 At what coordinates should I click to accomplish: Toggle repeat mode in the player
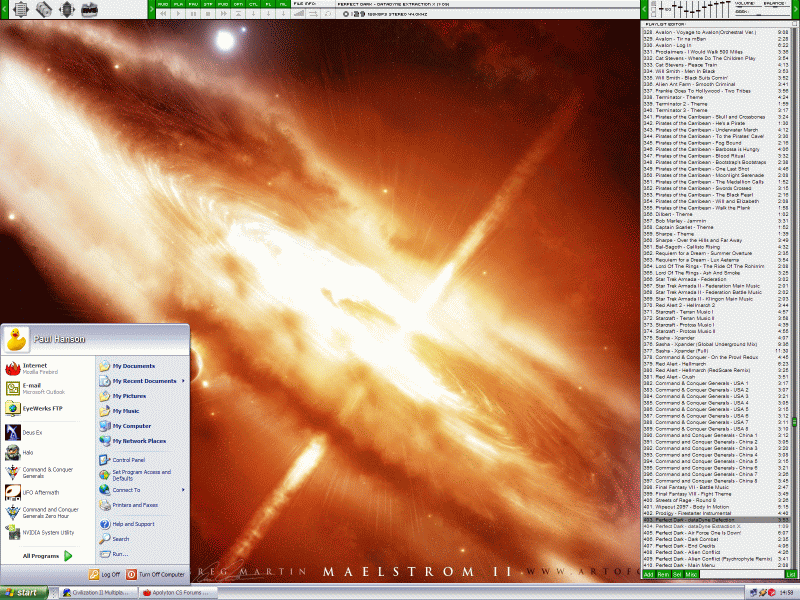(x=327, y=14)
